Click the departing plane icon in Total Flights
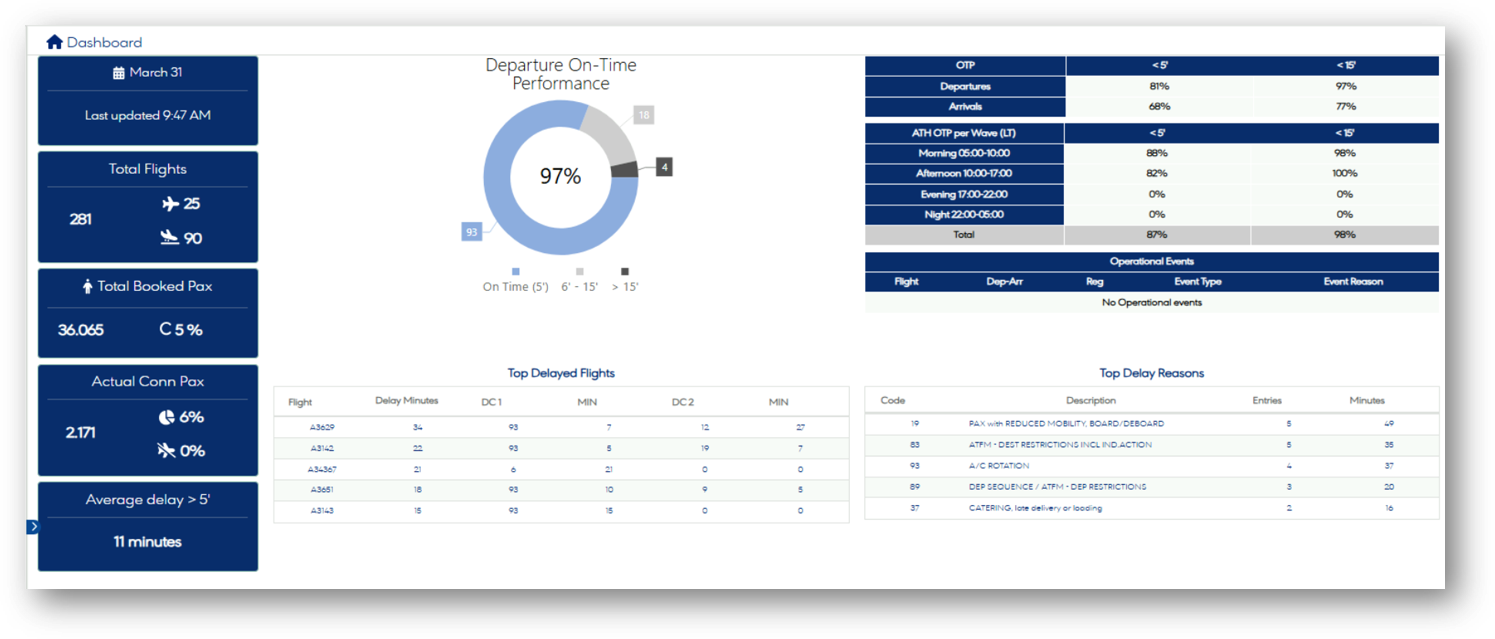 [170, 204]
